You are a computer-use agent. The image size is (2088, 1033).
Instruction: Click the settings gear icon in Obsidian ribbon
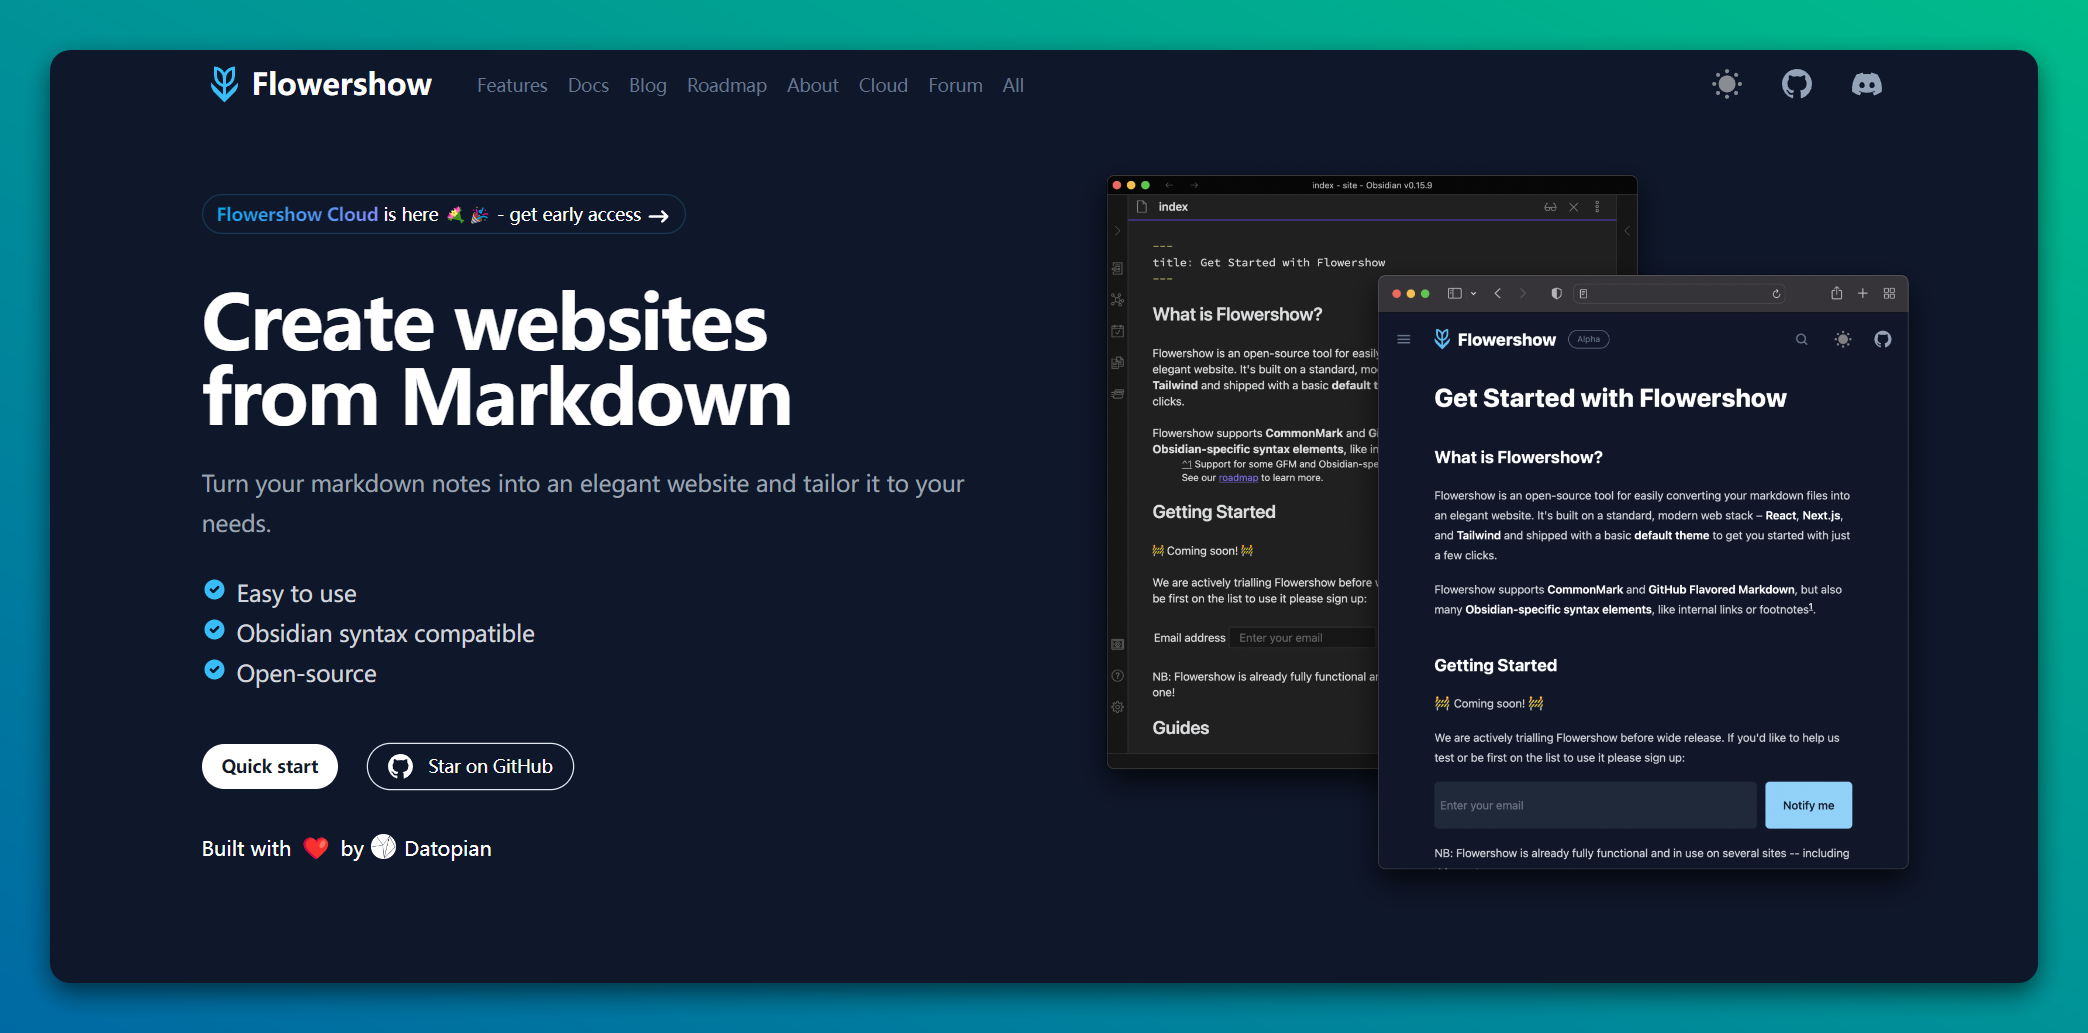coord(1118,707)
